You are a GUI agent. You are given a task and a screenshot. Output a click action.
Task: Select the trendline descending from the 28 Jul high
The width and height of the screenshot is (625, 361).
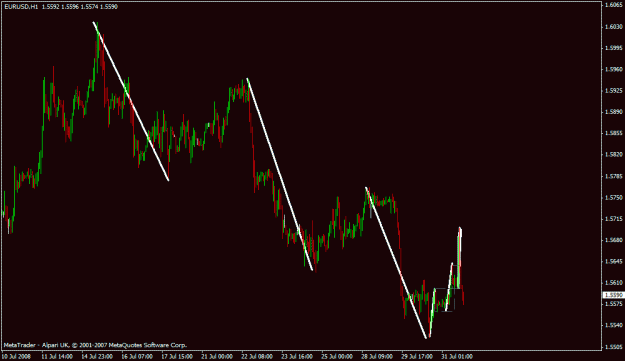(x=396, y=263)
